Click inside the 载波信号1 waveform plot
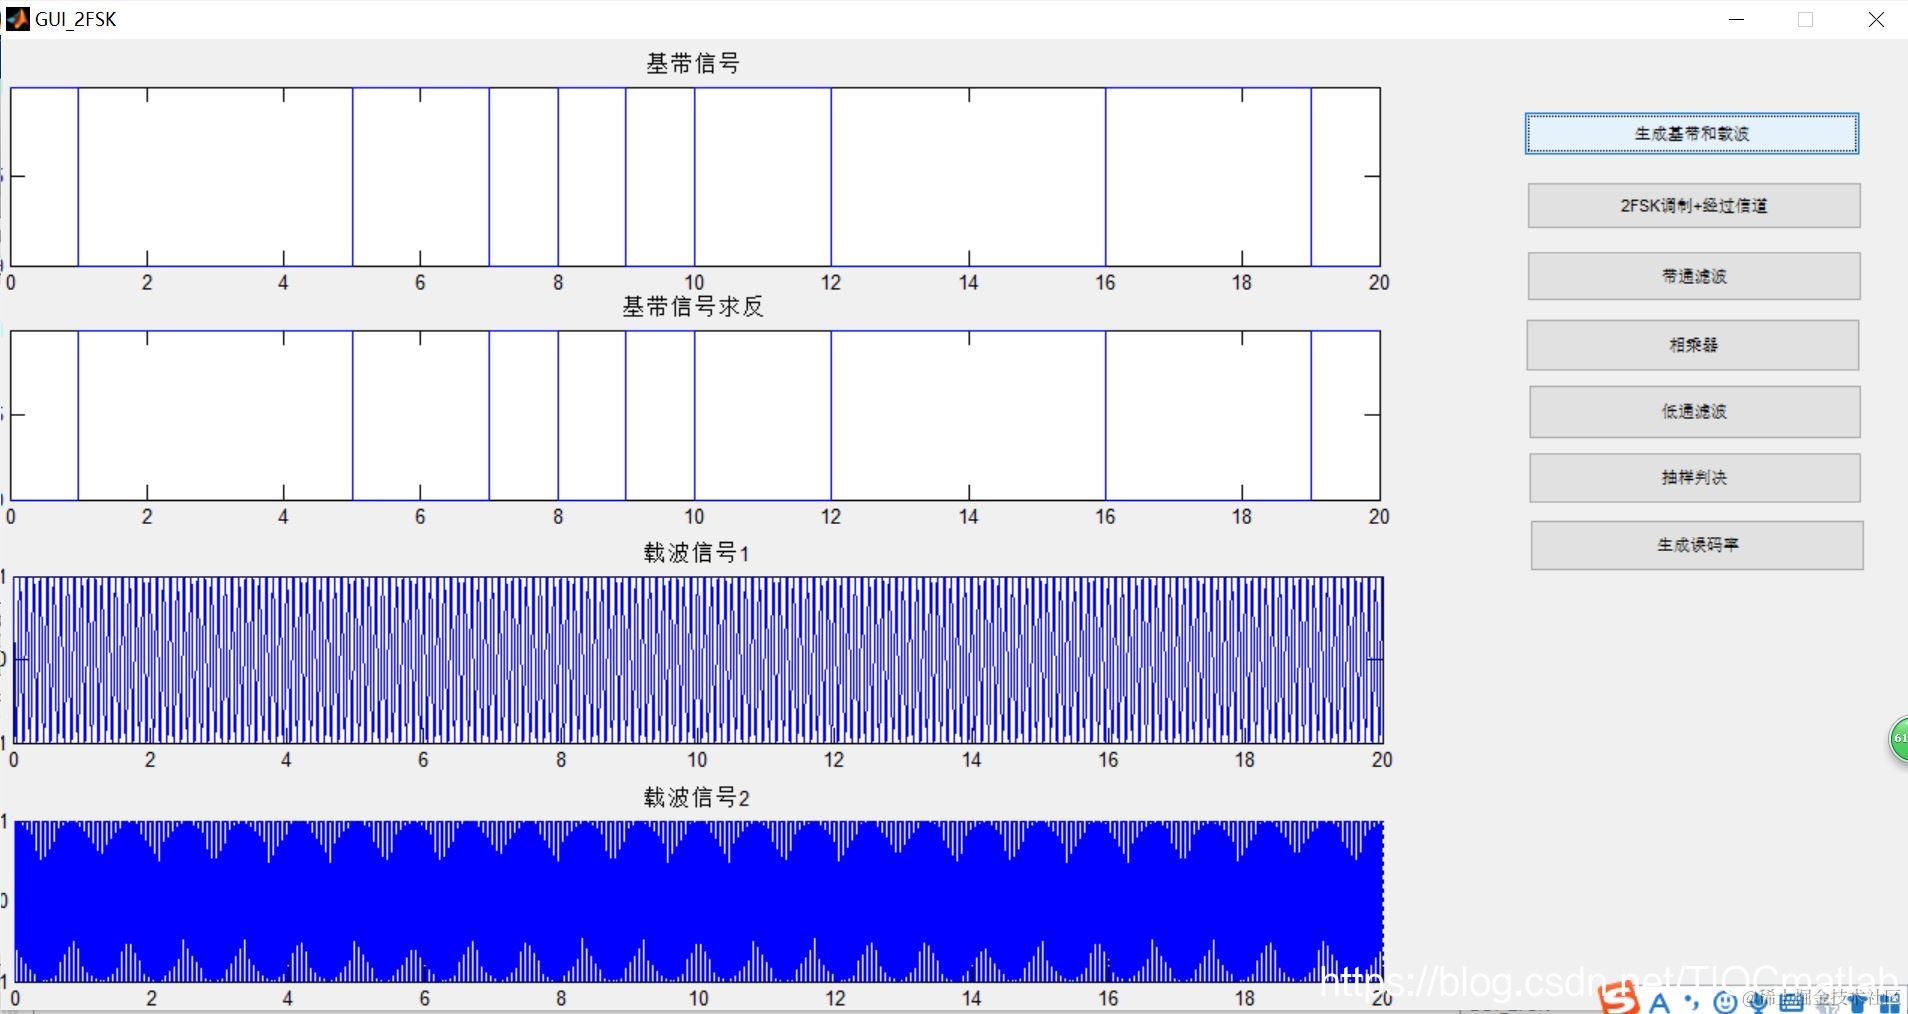The image size is (1908, 1014). 698,660
